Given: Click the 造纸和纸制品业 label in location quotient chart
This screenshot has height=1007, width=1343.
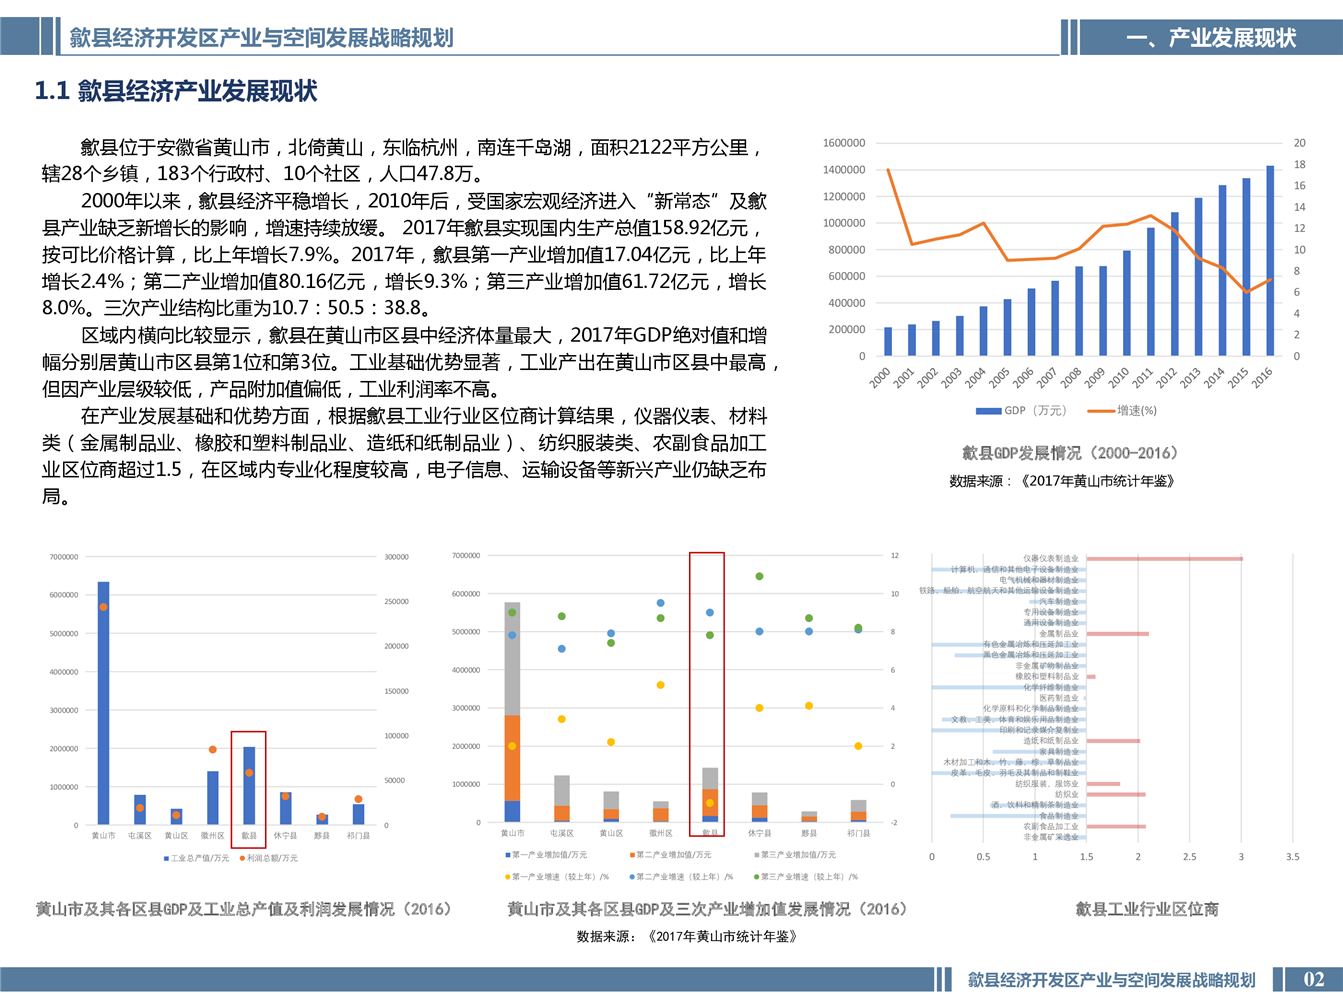Looking at the screenshot, I should coord(1051,741).
